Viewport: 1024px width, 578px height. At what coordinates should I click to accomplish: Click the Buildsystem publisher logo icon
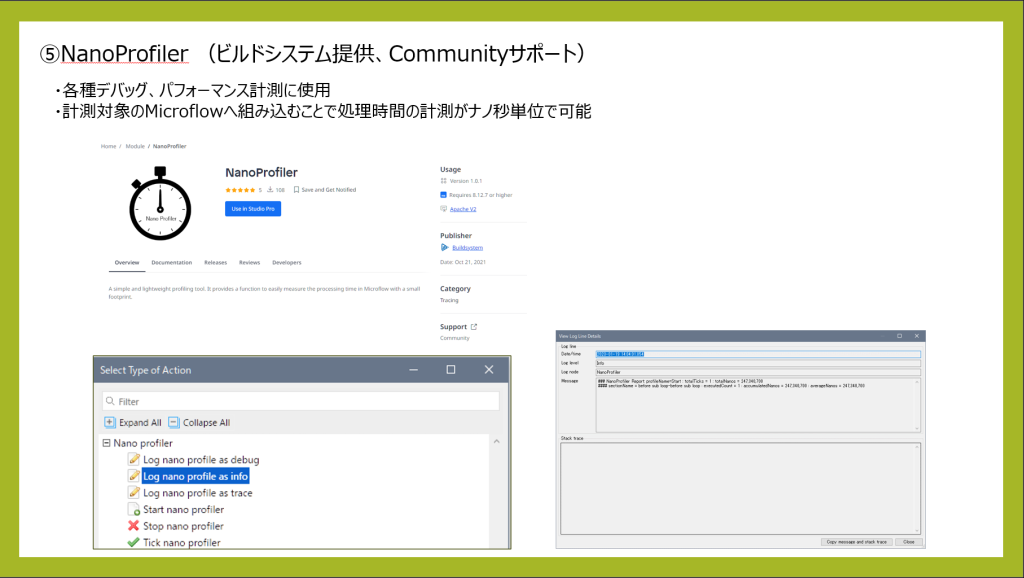click(x=445, y=247)
